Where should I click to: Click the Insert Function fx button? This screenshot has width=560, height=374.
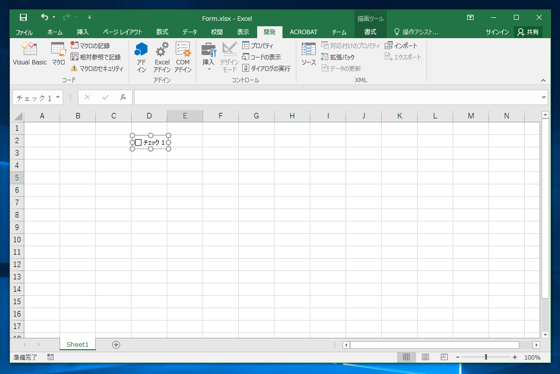[x=123, y=97]
